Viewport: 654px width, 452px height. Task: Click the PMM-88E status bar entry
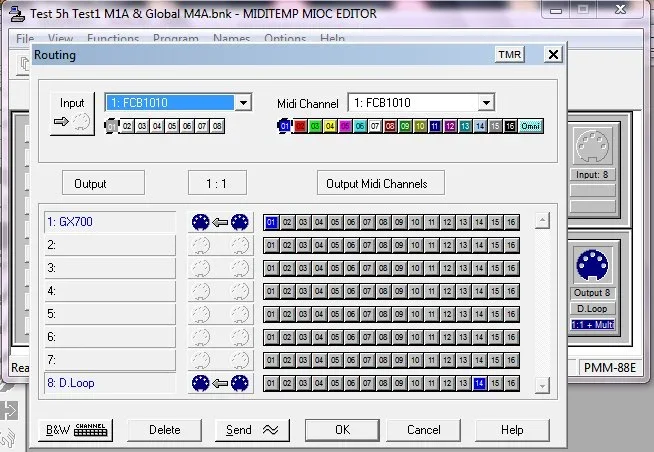point(609,367)
